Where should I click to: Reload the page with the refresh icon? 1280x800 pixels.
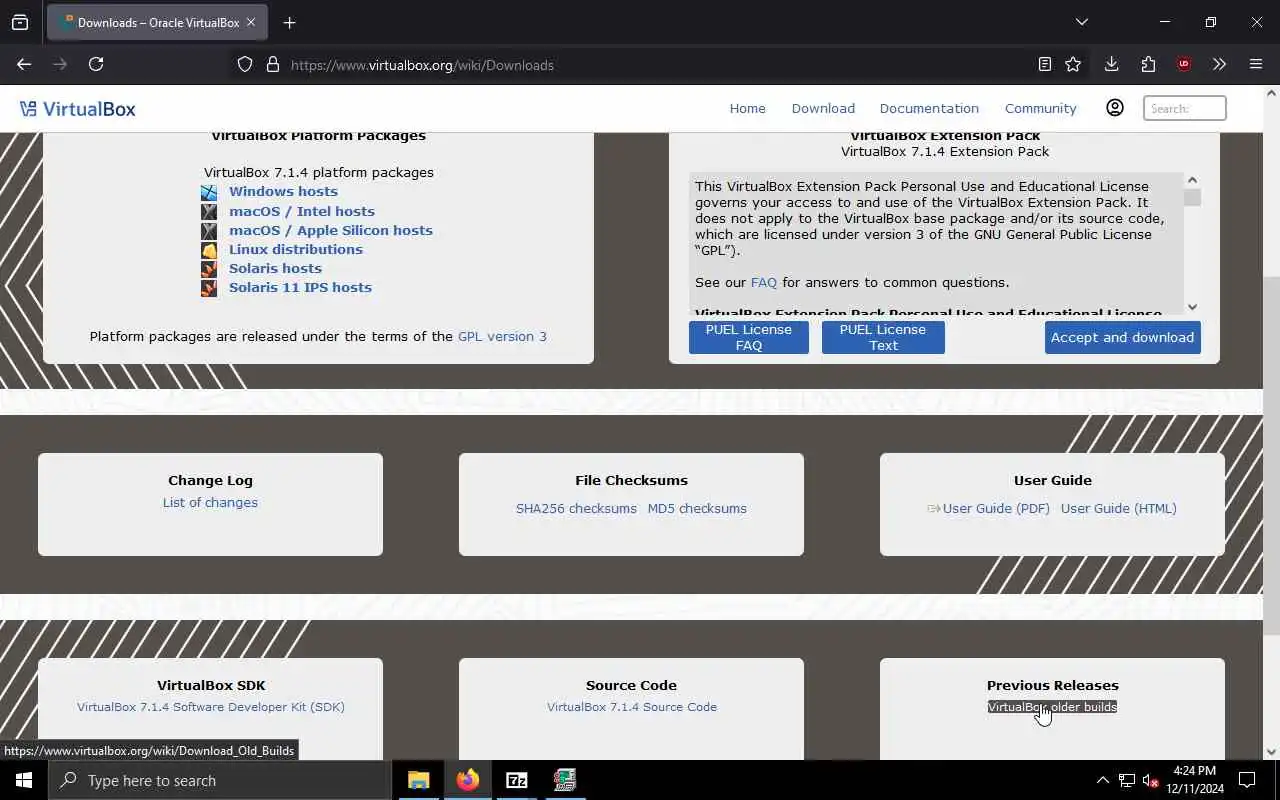pos(96,64)
